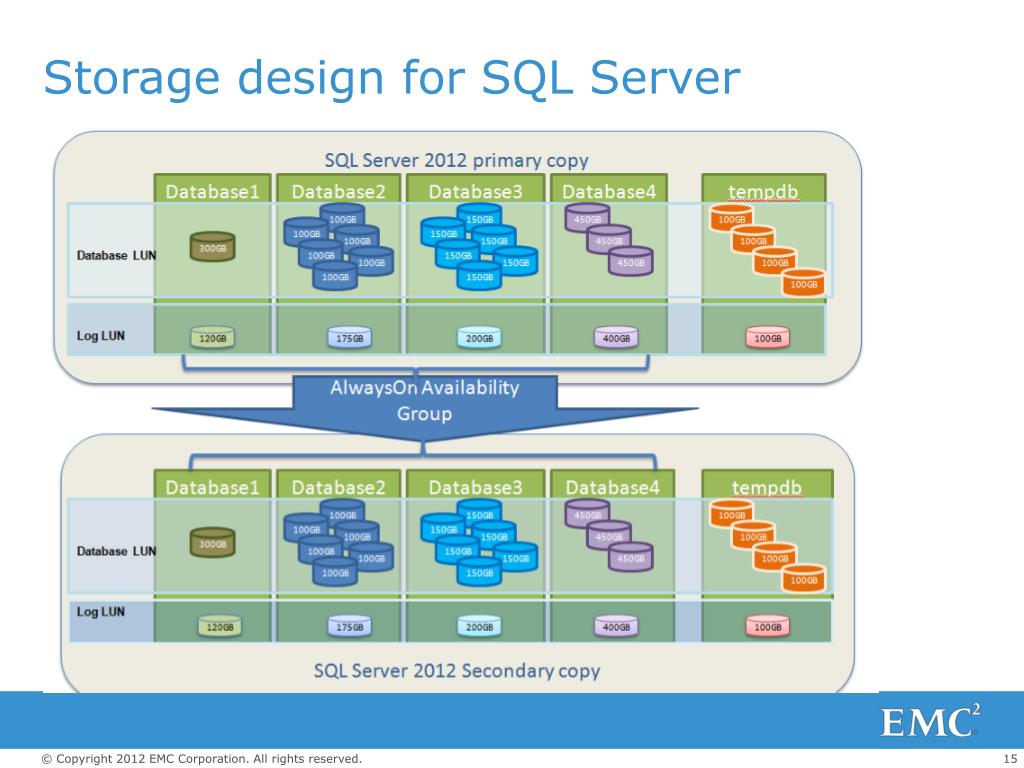Click the Database LUN label in secondary copy
The width and height of the screenshot is (1024, 768).
pyautogui.click(x=116, y=551)
